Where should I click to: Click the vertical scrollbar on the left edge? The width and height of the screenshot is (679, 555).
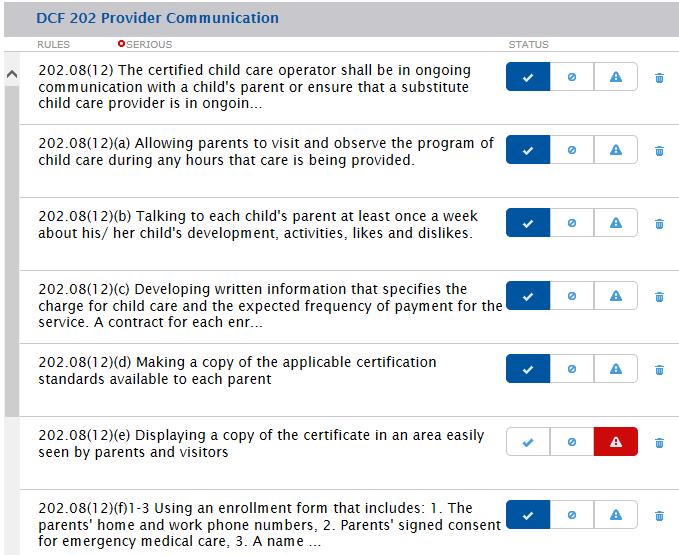pos(12,250)
